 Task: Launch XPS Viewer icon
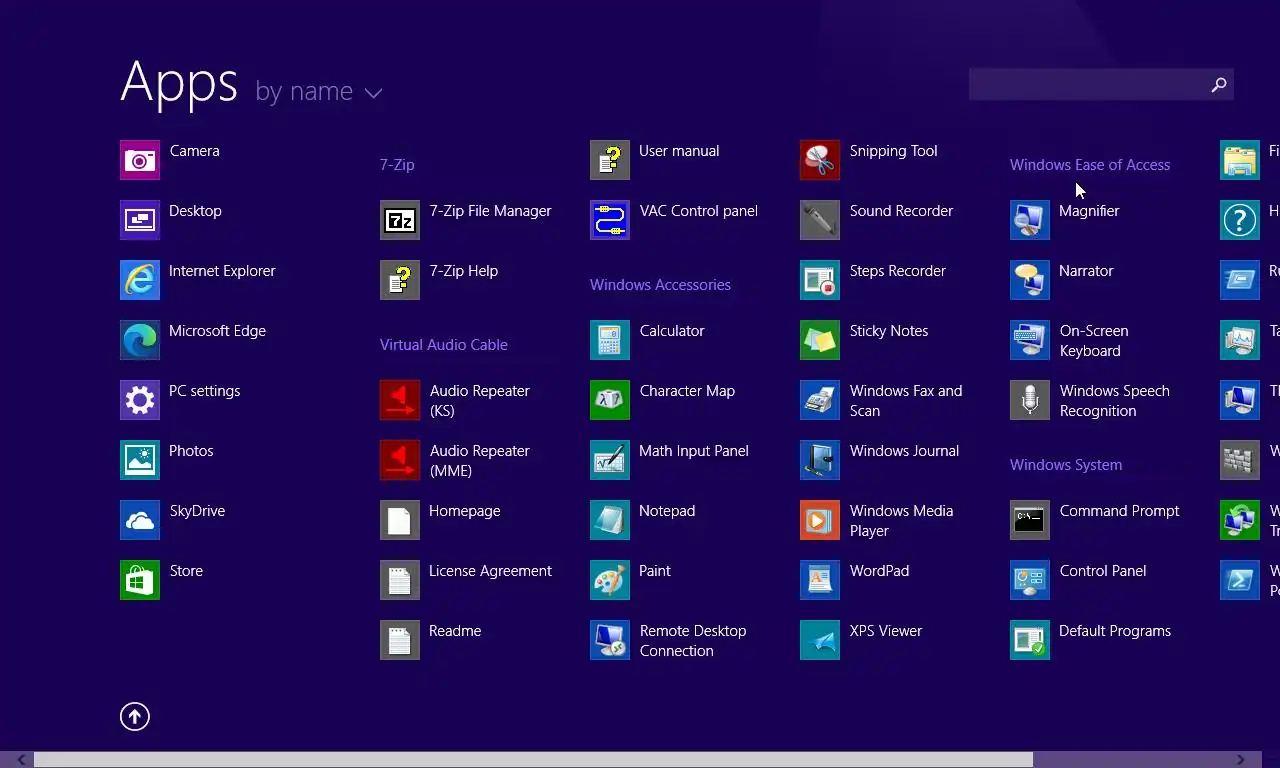point(820,640)
